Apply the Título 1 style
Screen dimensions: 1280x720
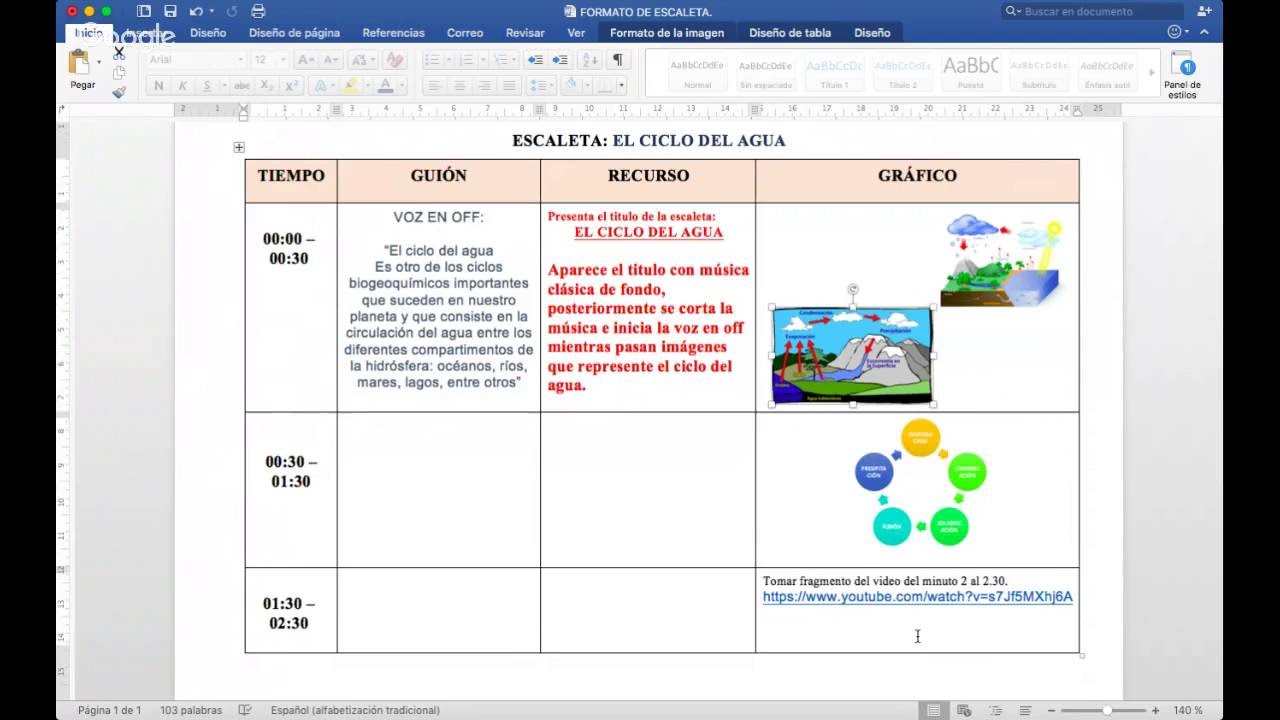(x=834, y=73)
